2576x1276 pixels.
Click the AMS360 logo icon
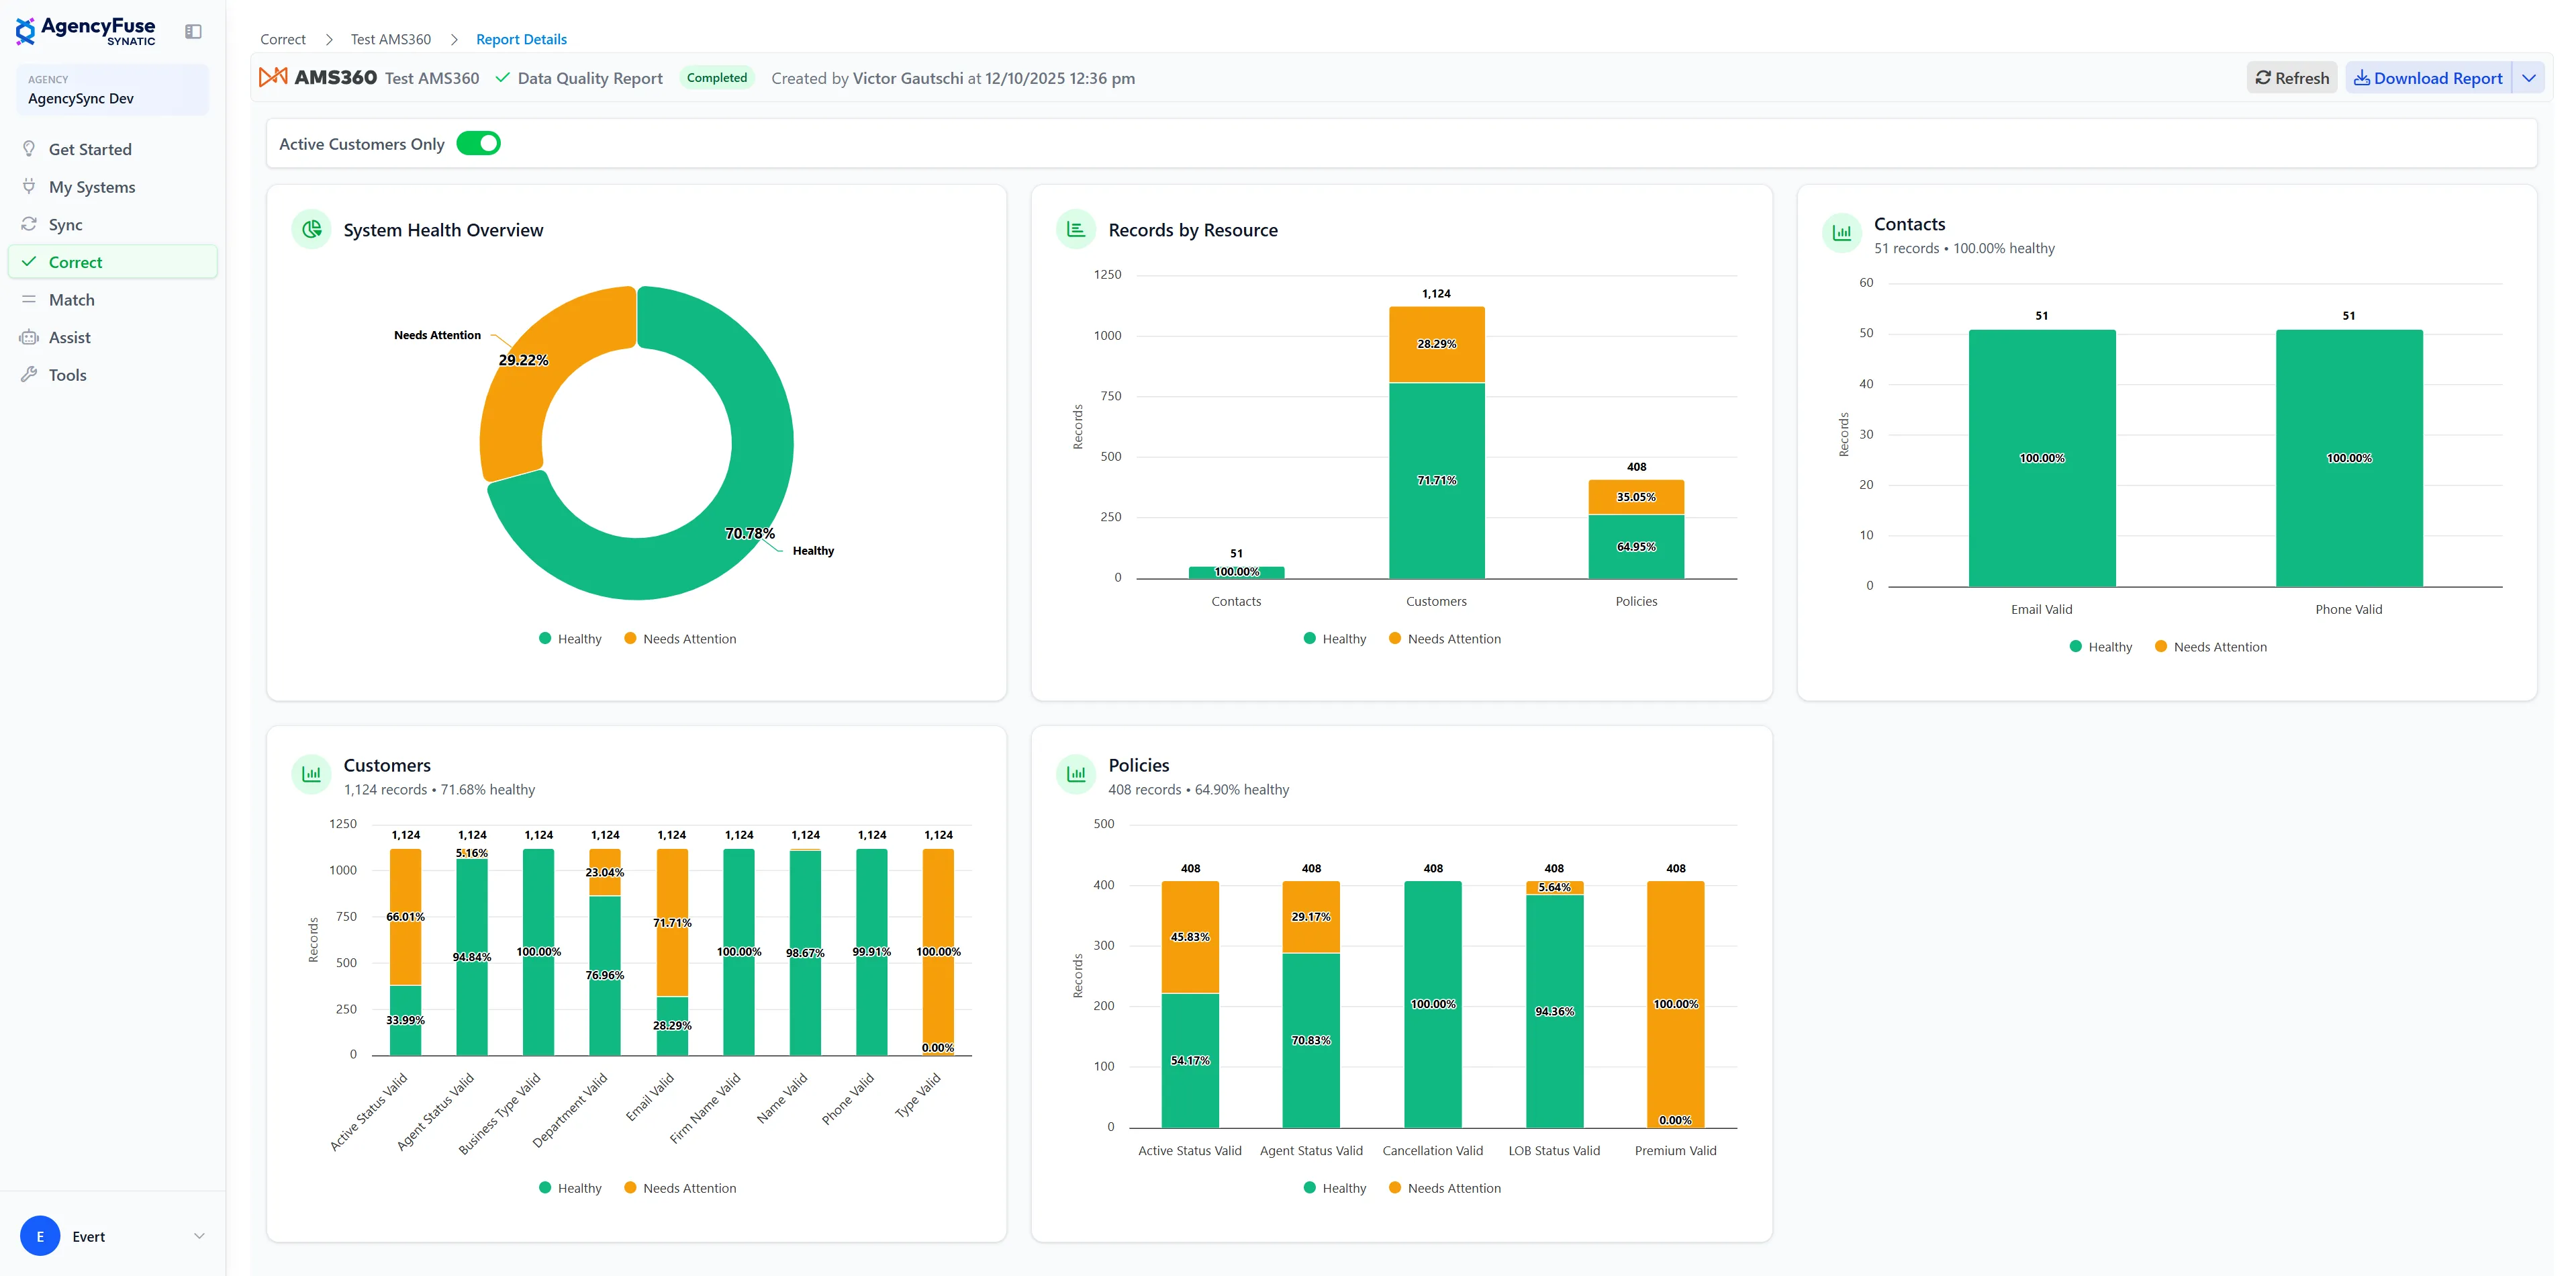273,77
